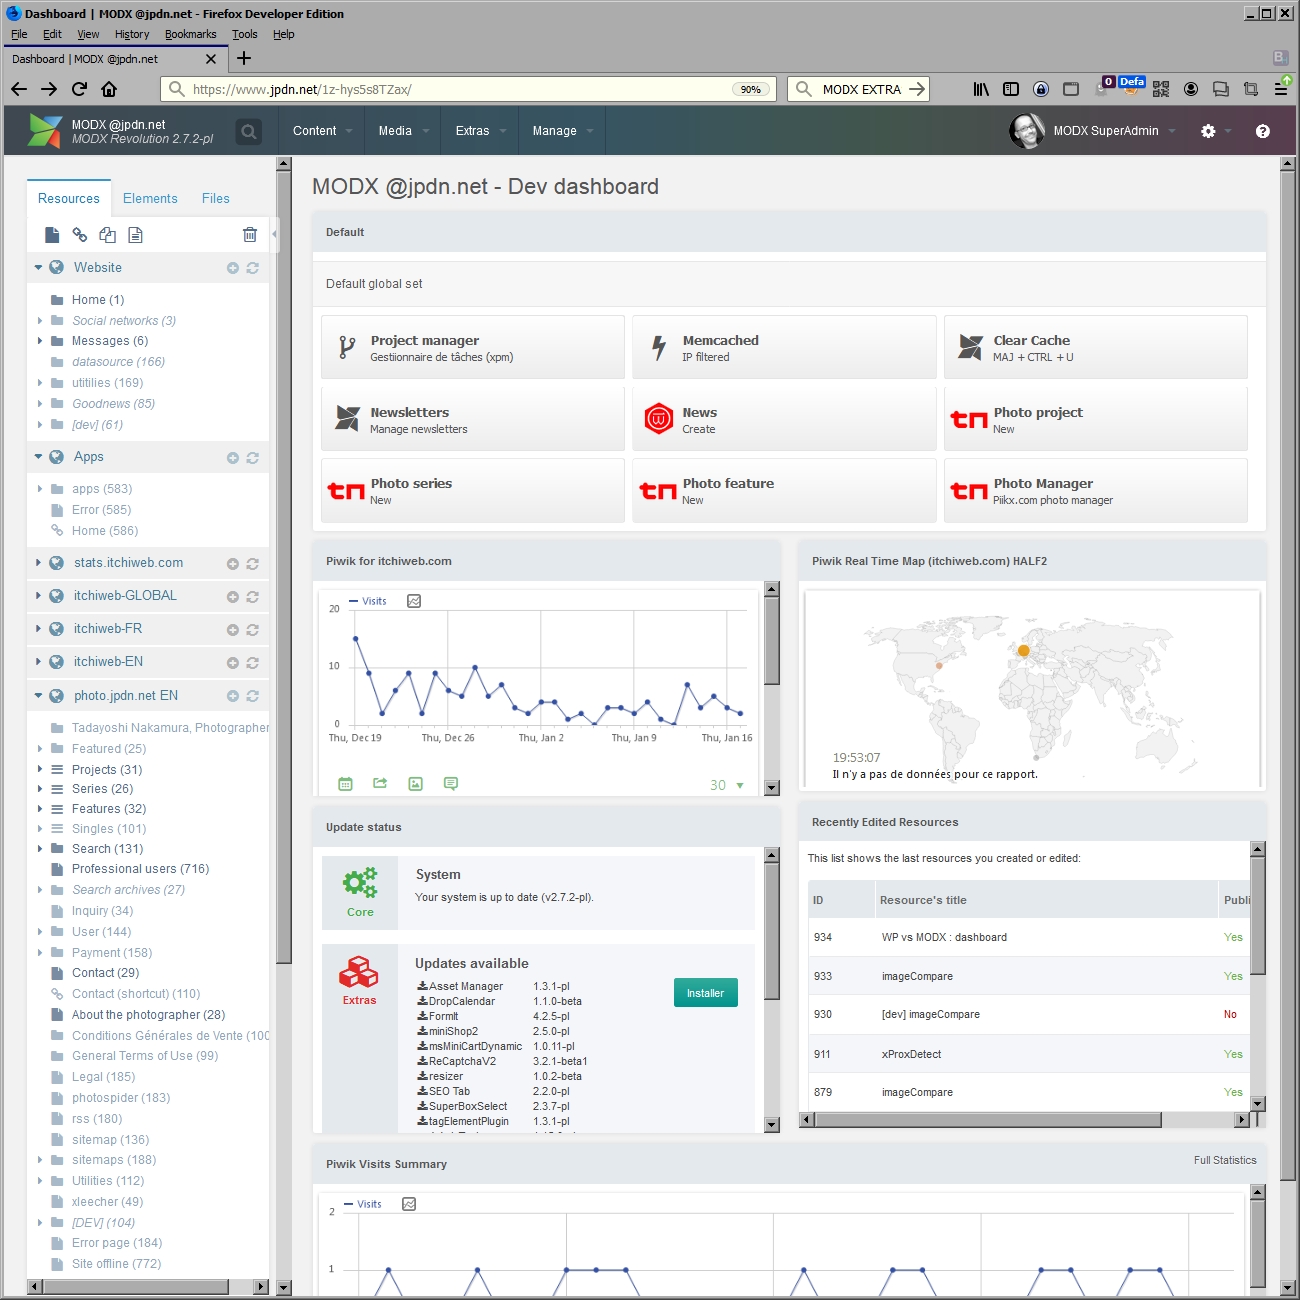Click the New Document icon in the tree toolbar
This screenshot has width=1300, height=1300.
pyautogui.click(x=52, y=235)
